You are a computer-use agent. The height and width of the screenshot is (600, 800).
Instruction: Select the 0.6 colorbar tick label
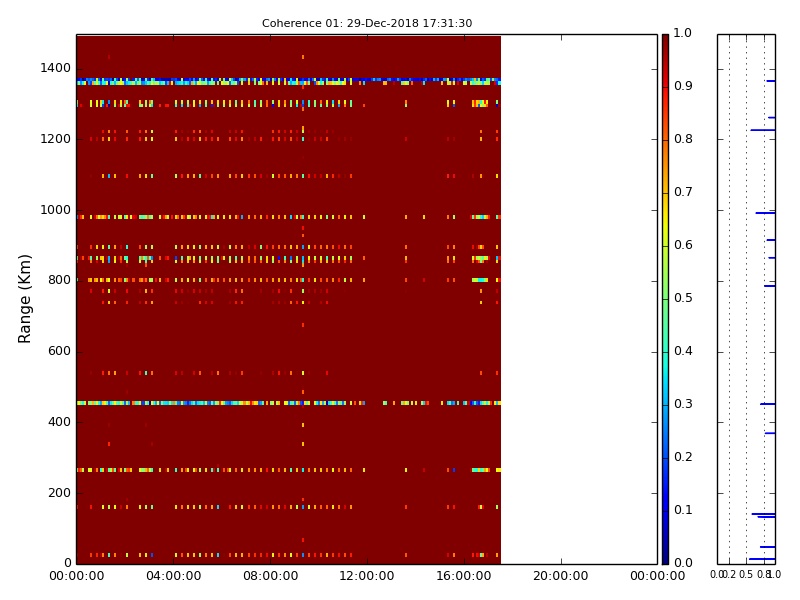click(683, 245)
